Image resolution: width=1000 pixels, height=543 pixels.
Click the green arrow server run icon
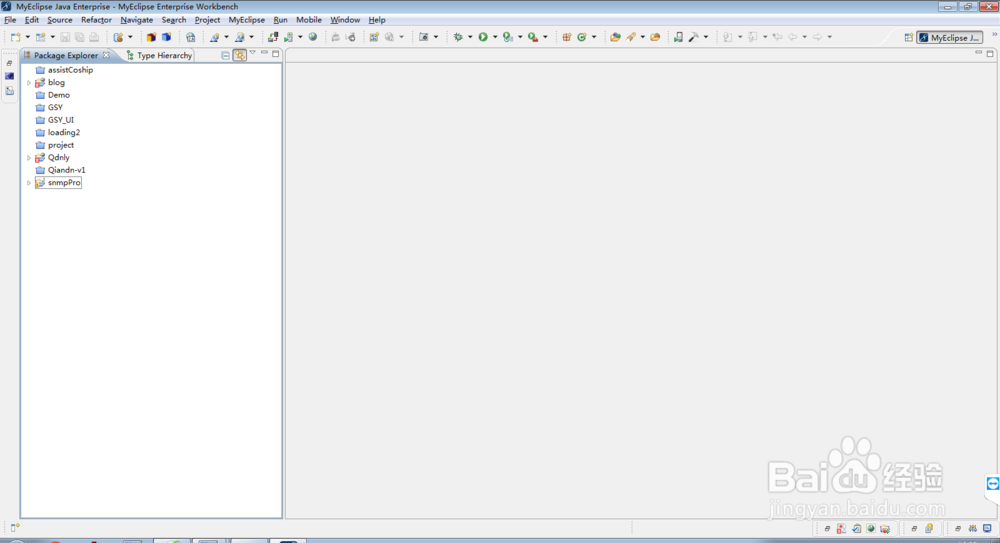tap(289, 37)
